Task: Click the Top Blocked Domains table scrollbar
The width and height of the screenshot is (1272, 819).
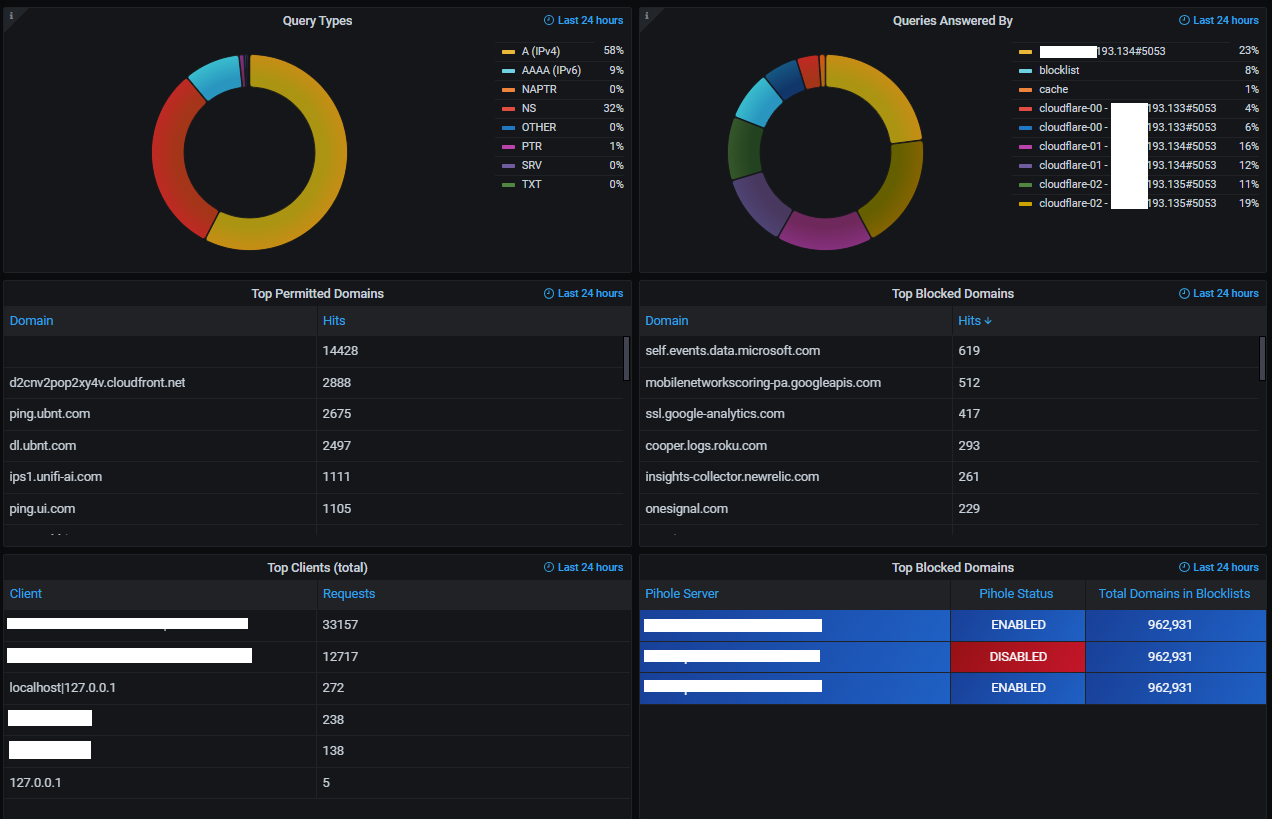Action: 1262,358
